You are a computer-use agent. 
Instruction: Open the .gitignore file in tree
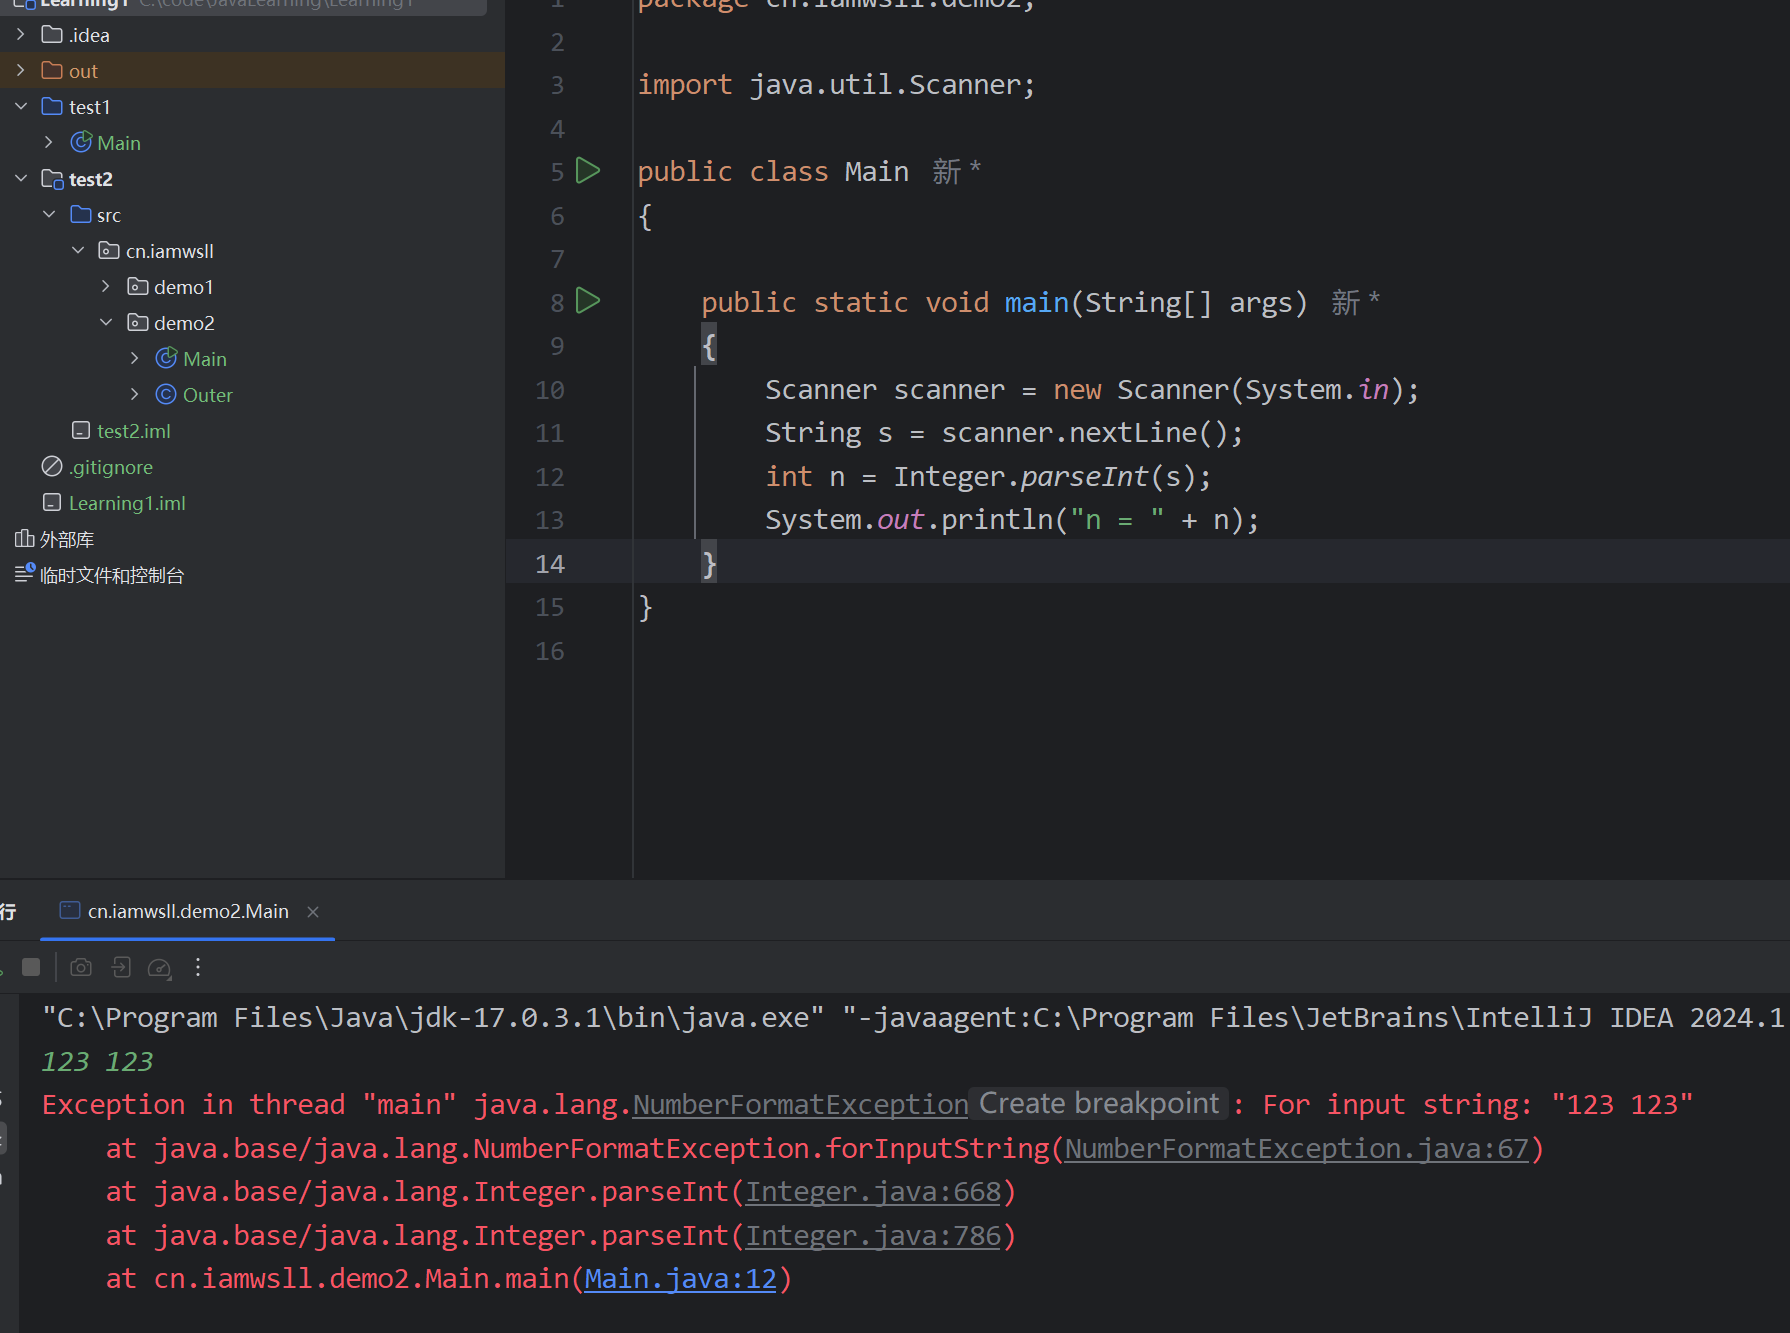tap(110, 467)
